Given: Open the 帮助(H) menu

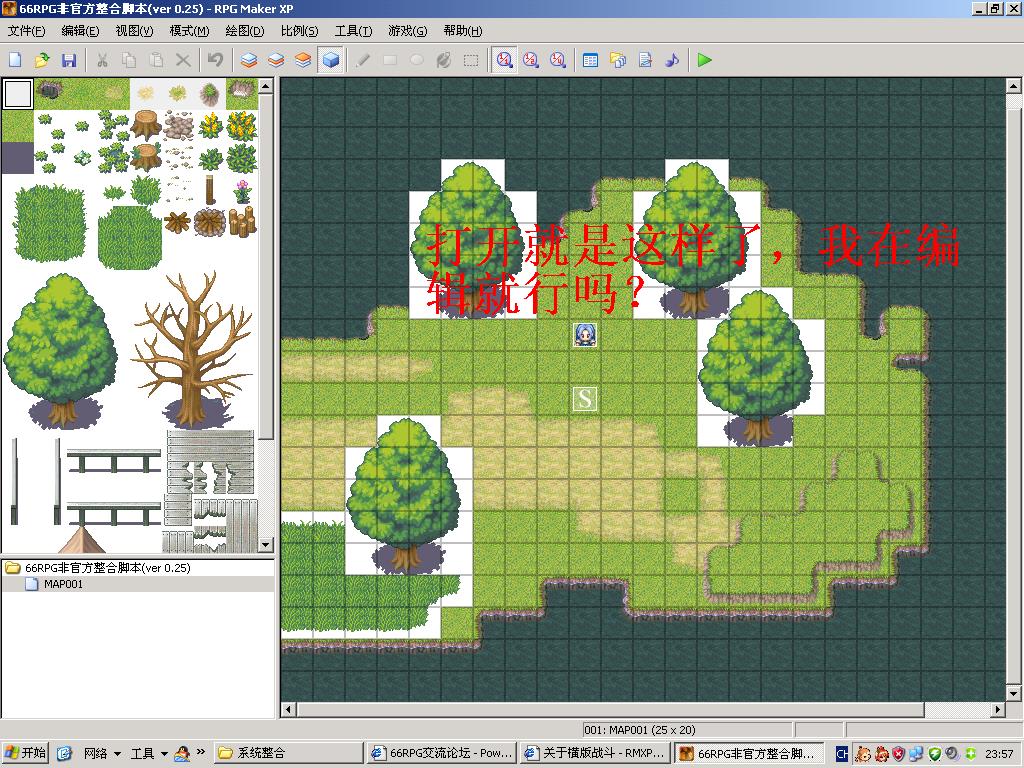Looking at the screenshot, I should coord(463,31).
